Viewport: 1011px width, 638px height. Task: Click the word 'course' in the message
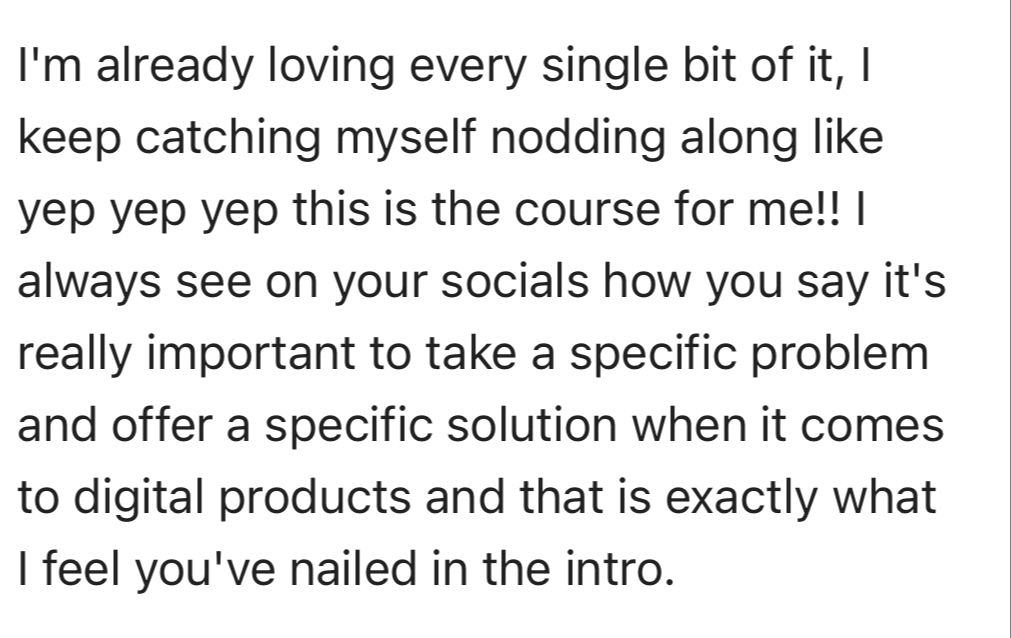tap(587, 212)
